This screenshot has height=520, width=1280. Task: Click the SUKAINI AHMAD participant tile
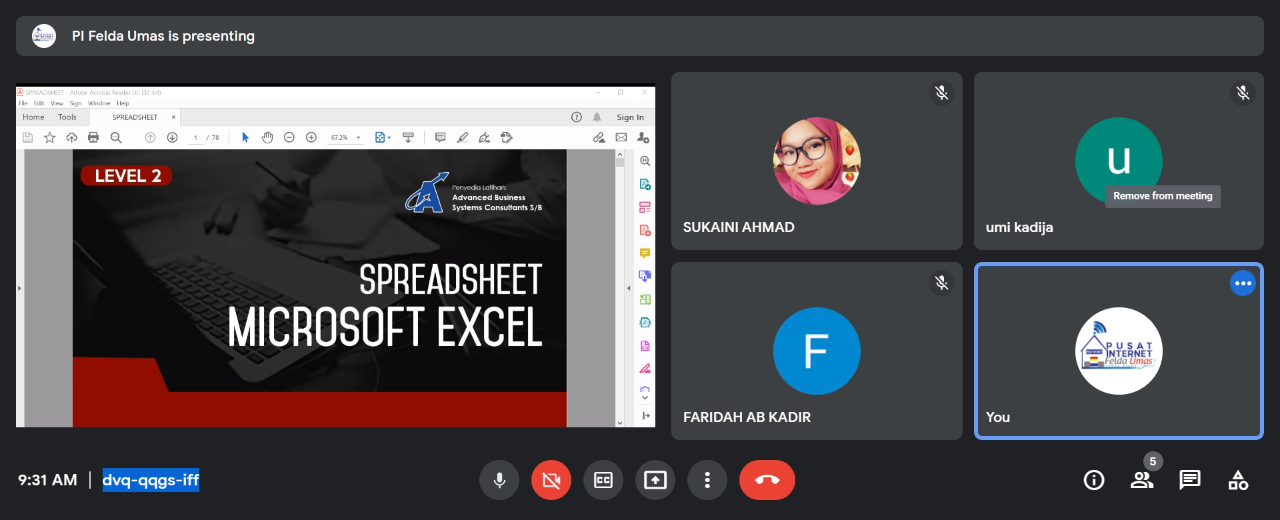[816, 161]
